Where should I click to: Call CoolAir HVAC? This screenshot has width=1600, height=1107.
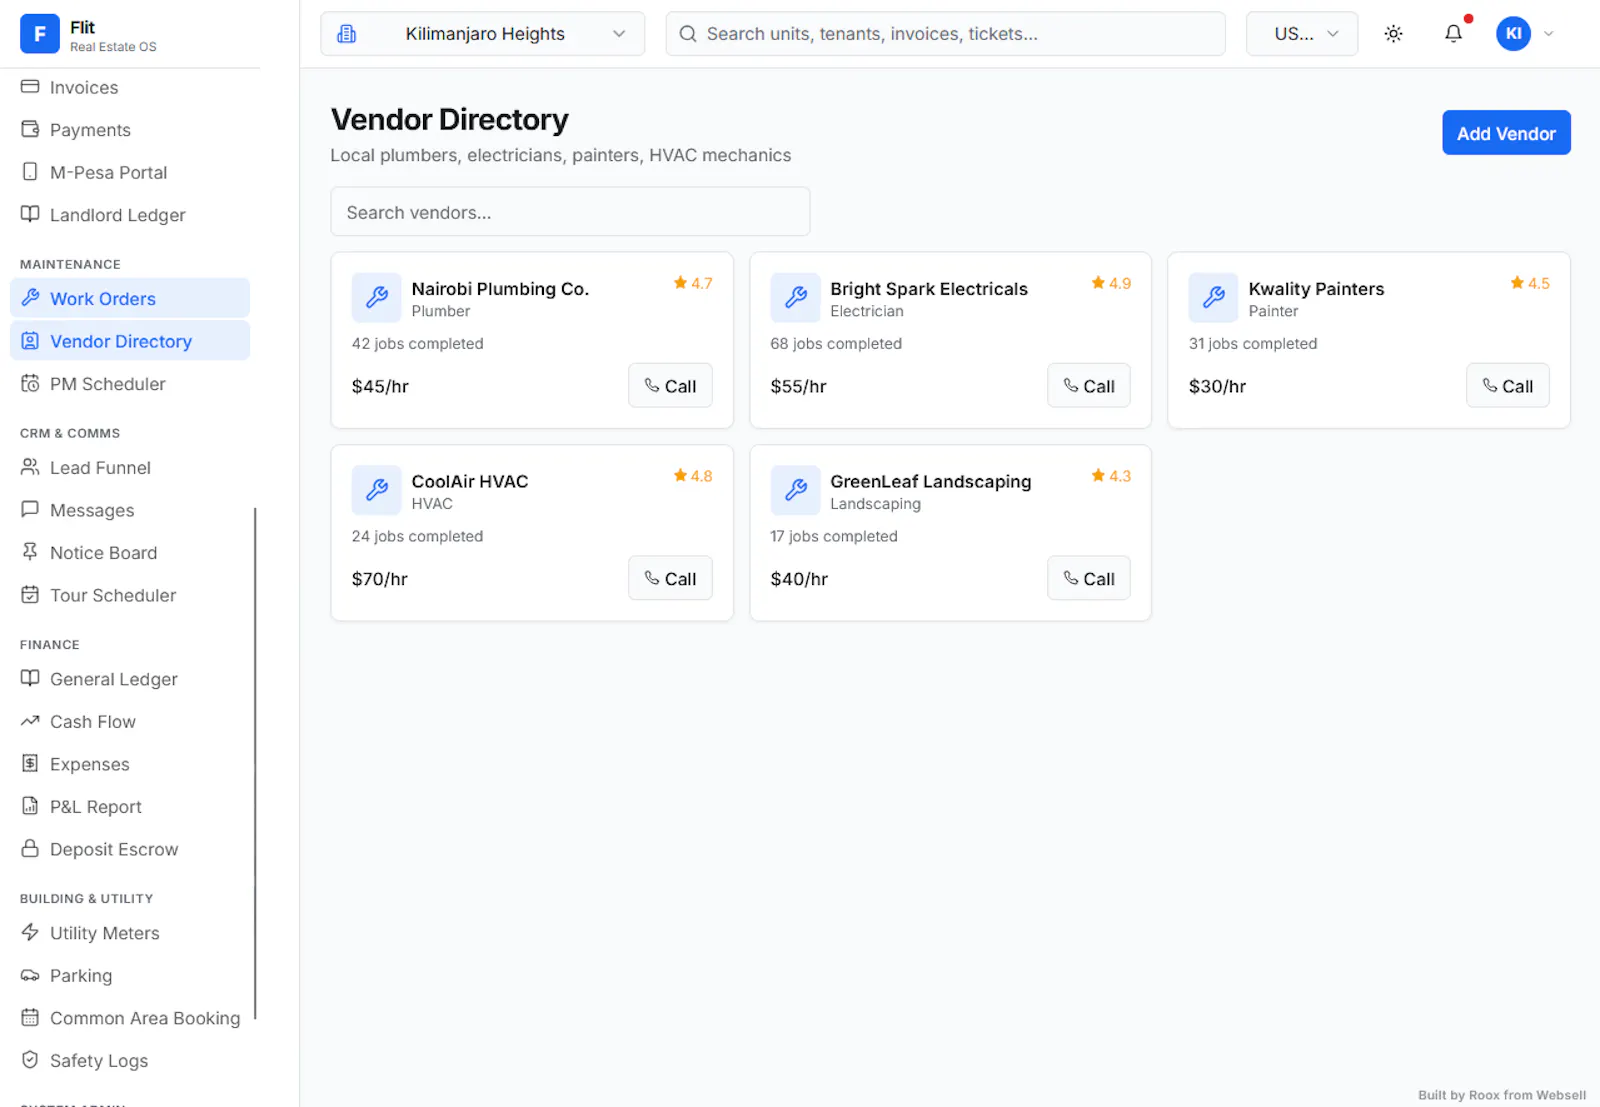[670, 578]
